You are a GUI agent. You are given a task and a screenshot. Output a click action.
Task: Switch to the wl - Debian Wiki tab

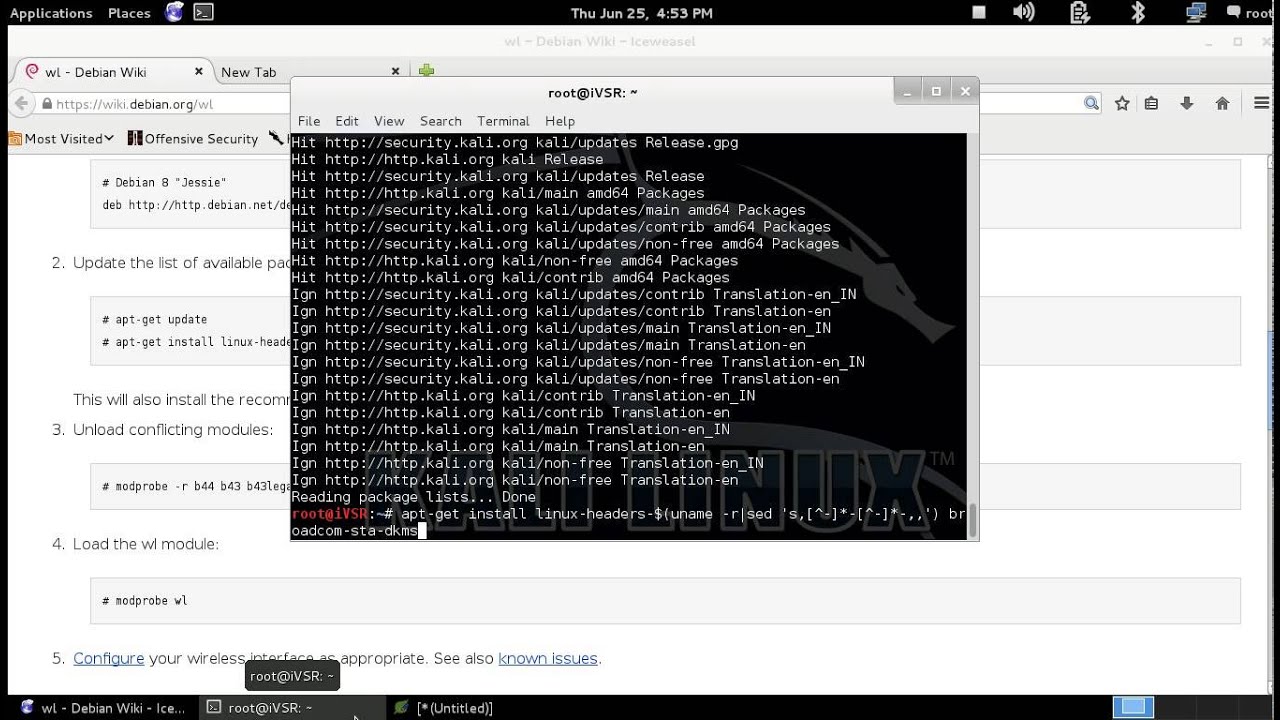[x=112, y=72]
